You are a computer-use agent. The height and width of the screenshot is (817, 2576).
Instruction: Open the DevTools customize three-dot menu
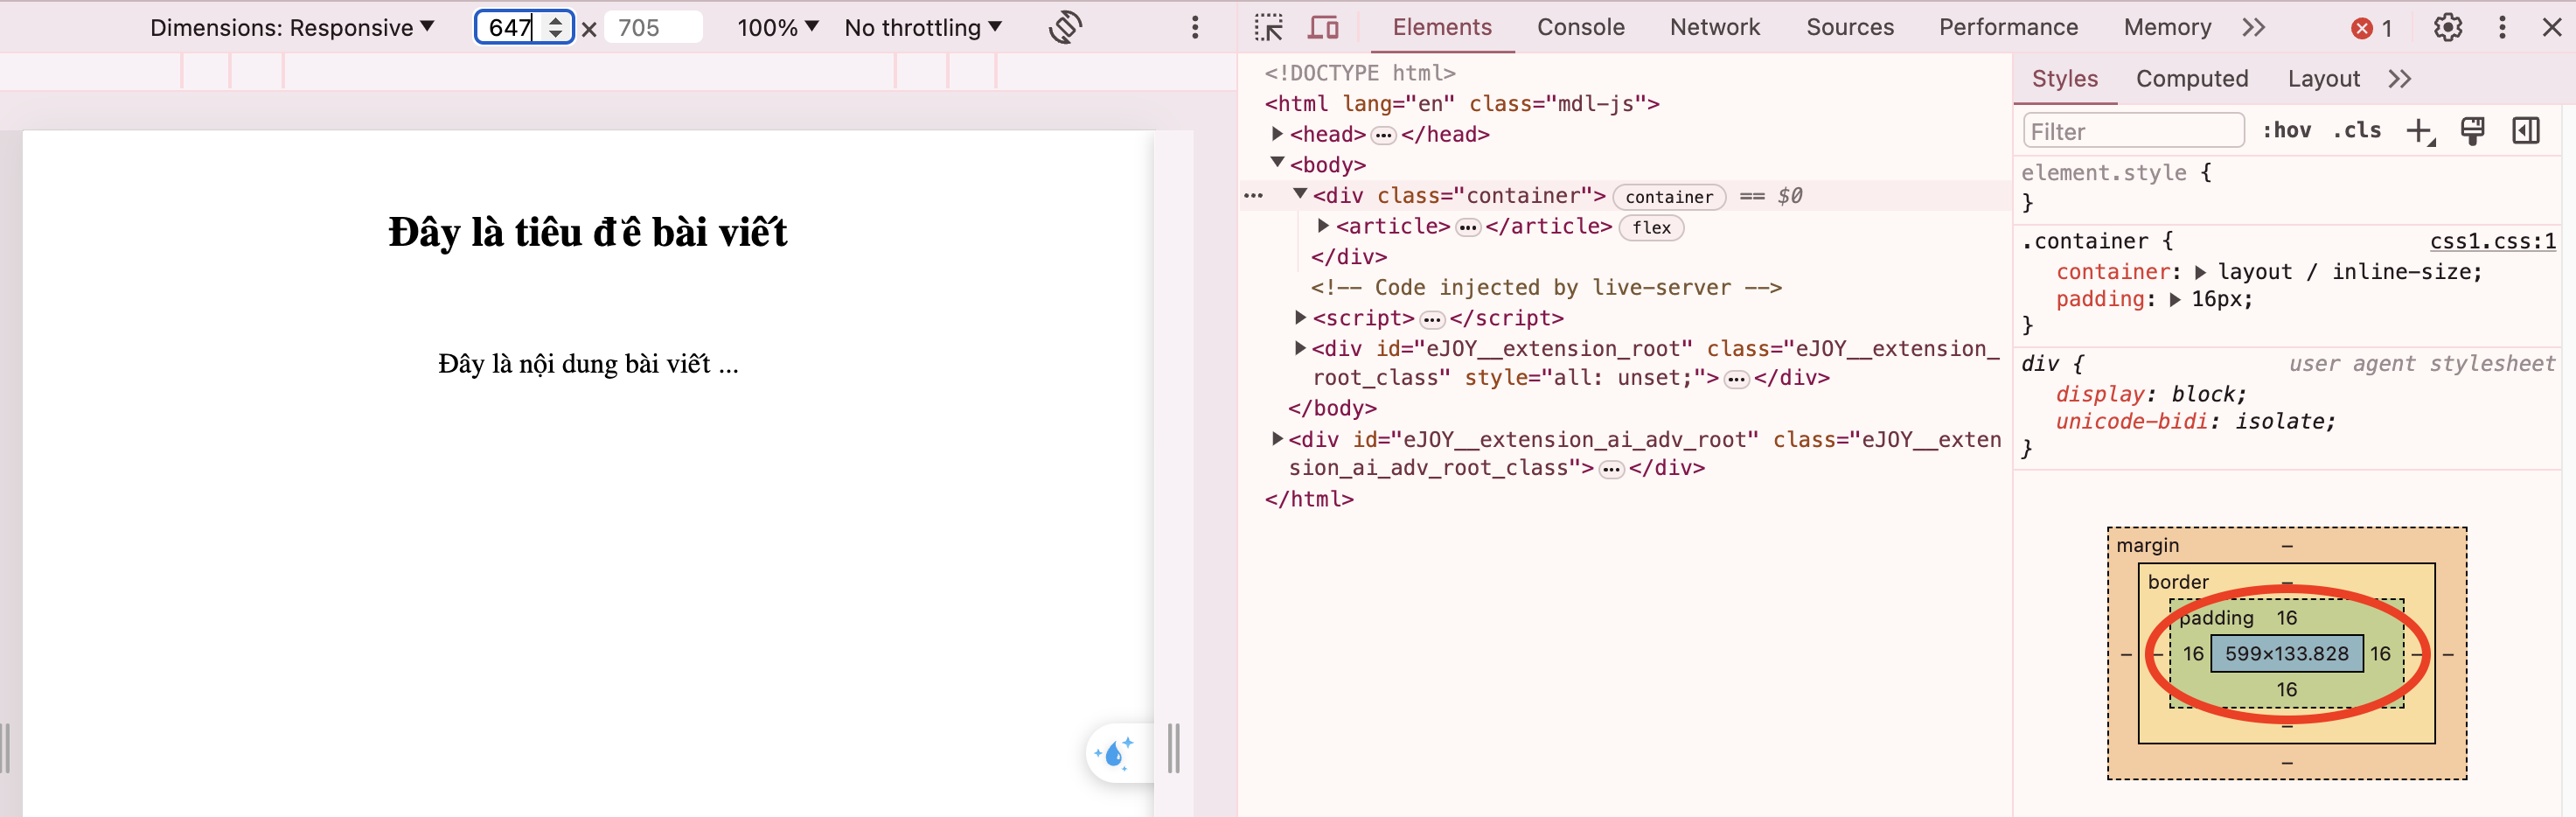[x=2502, y=27]
